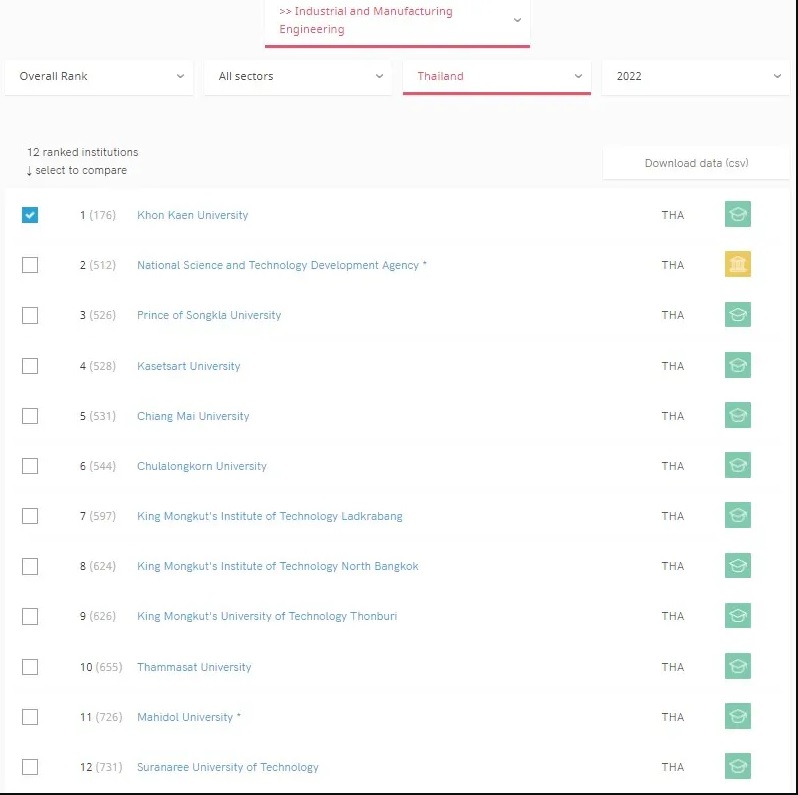This screenshot has height=795, width=798.
Task: Click rank text "2 (512)"
Action: click(98, 265)
